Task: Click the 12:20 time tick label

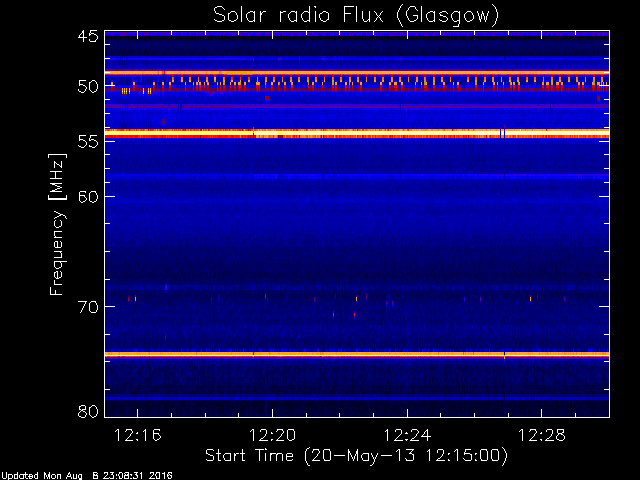Action: click(x=272, y=436)
